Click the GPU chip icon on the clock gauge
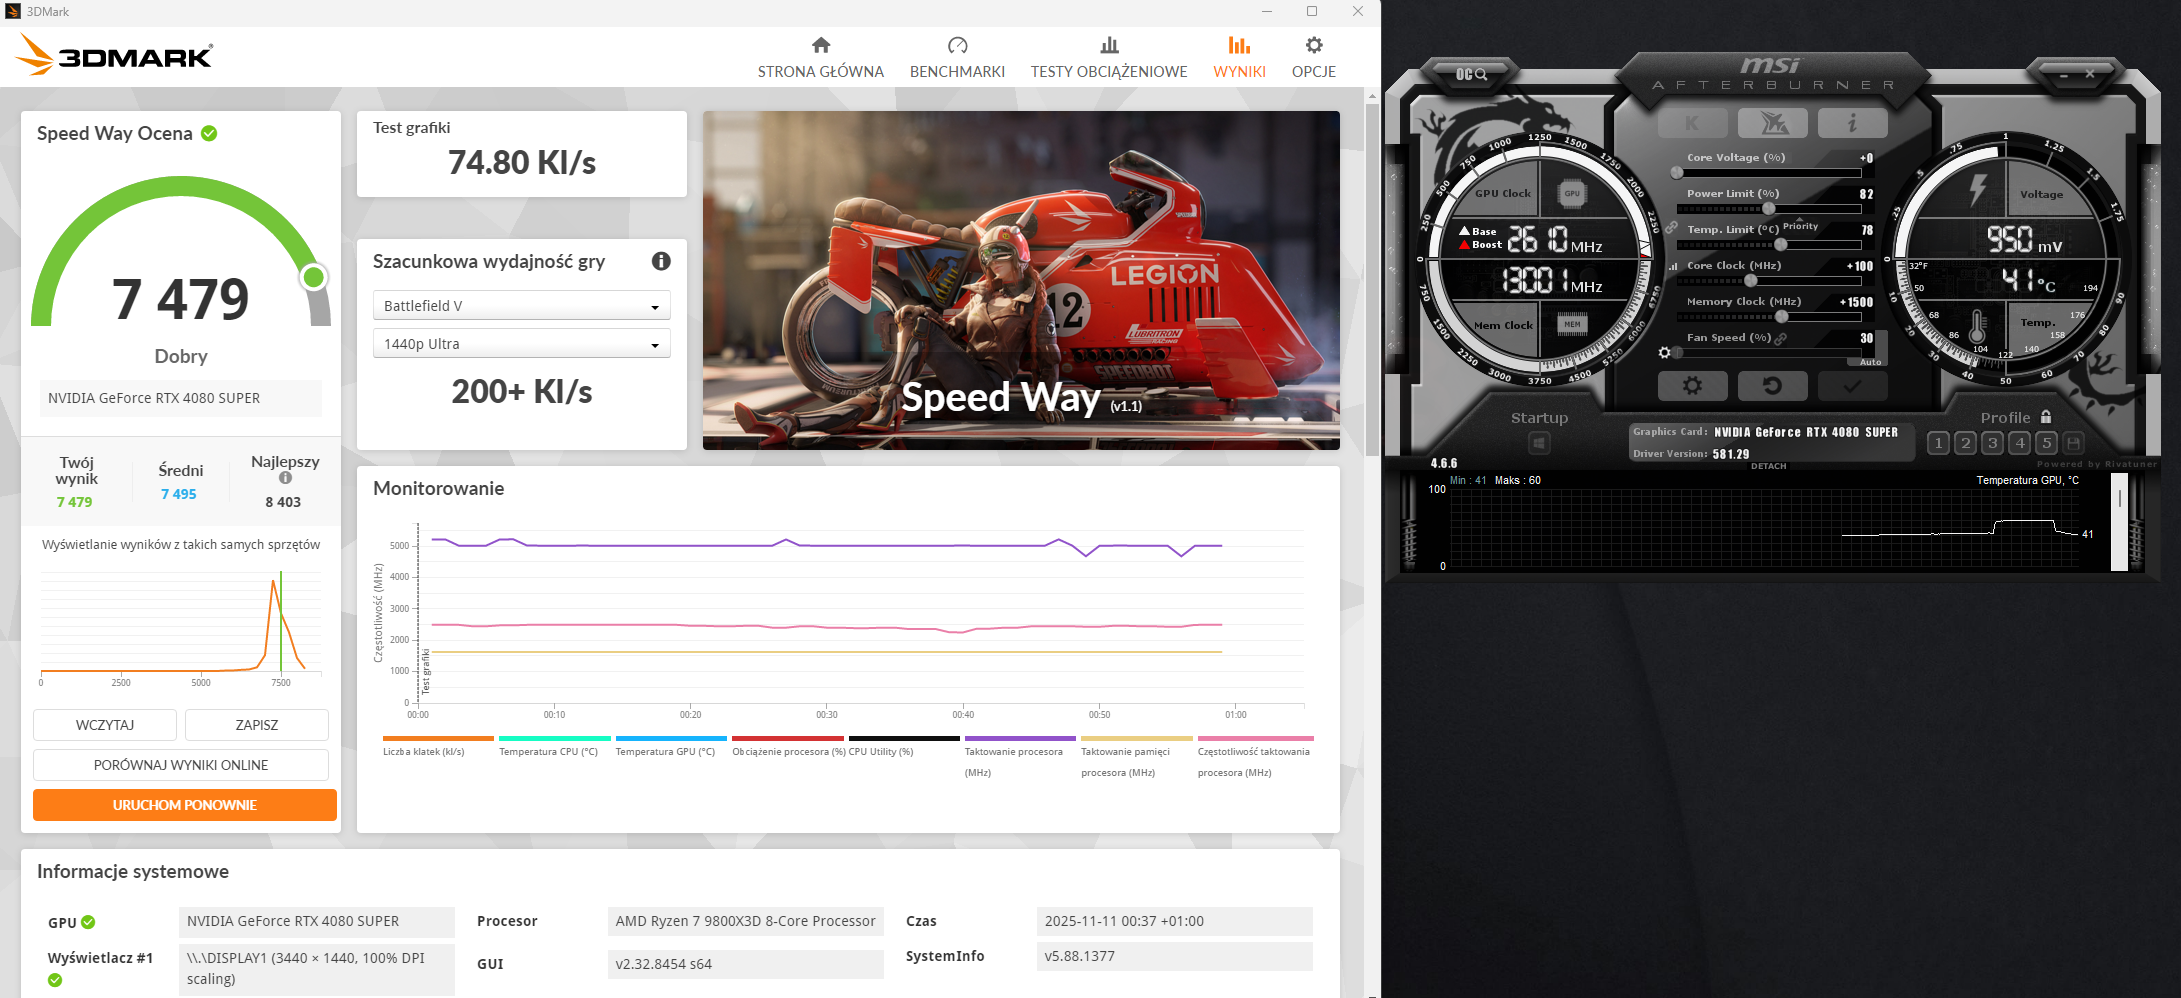 click(1572, 194)
